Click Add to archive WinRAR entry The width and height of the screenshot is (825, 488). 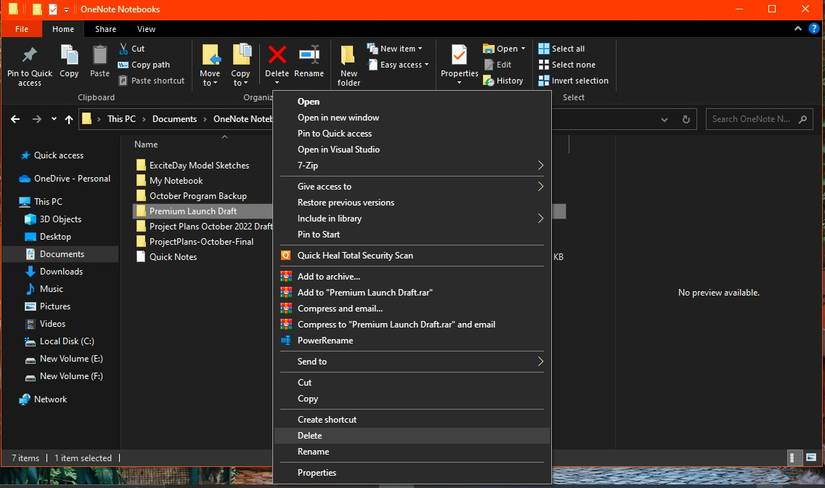pos(328,277)
